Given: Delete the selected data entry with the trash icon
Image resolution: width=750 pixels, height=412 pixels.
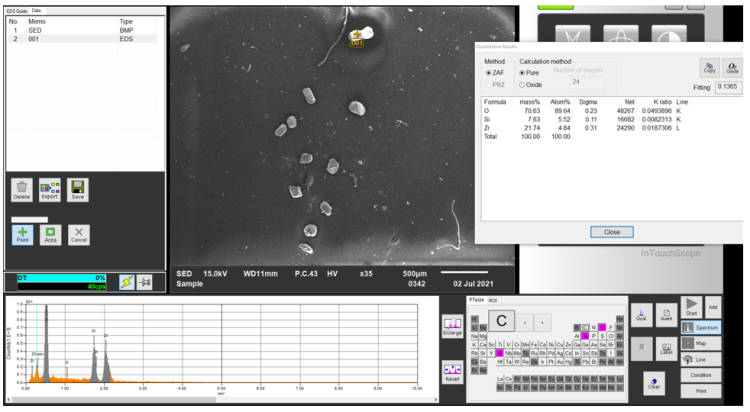Looking at the screenshot, I should point(22,189).
